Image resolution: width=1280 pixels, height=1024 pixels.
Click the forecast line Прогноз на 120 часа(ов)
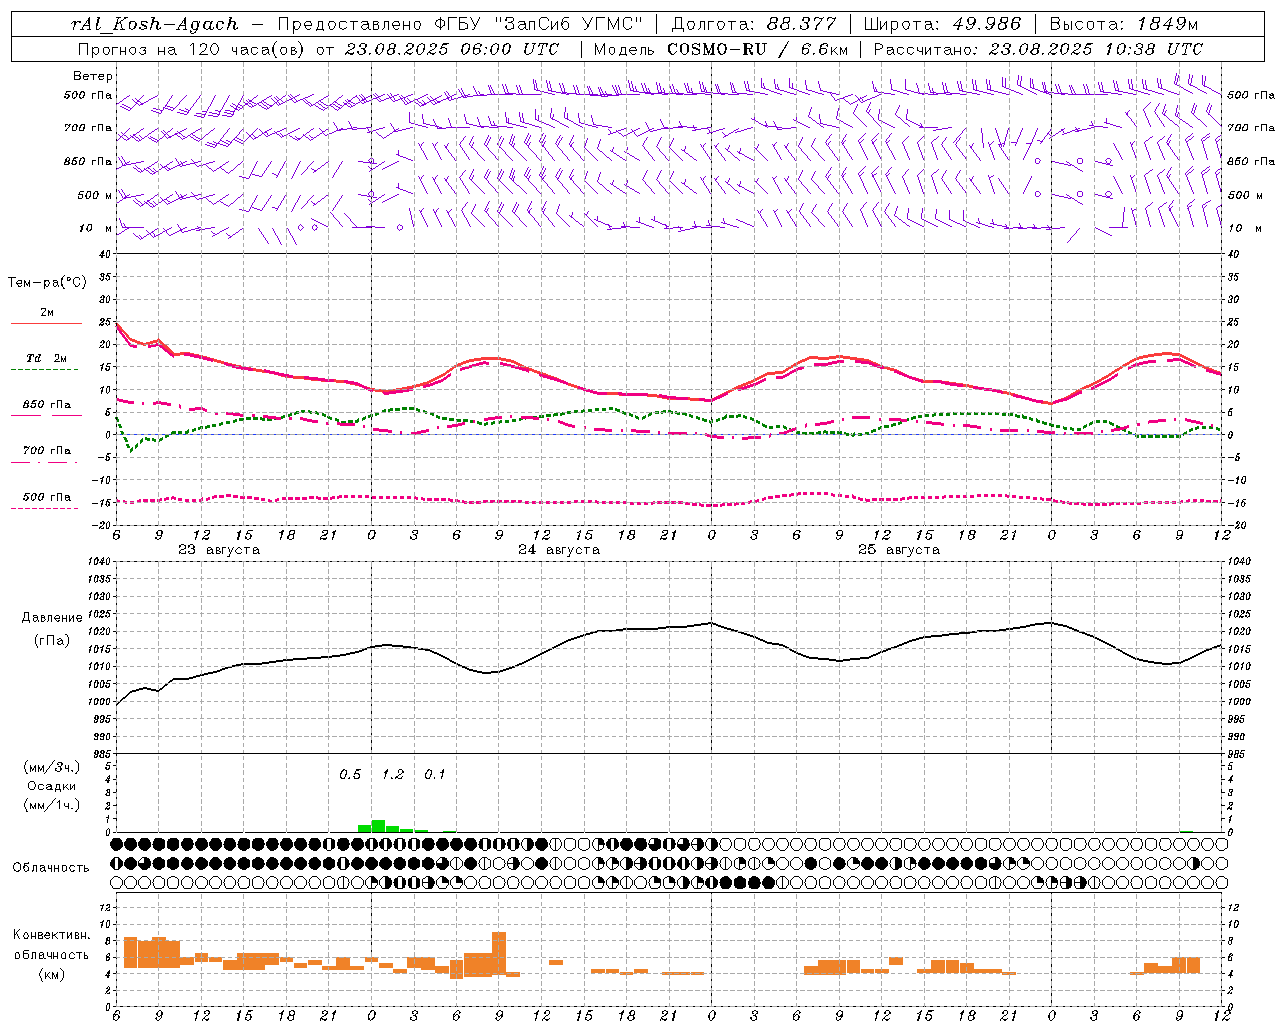point(192,48)
